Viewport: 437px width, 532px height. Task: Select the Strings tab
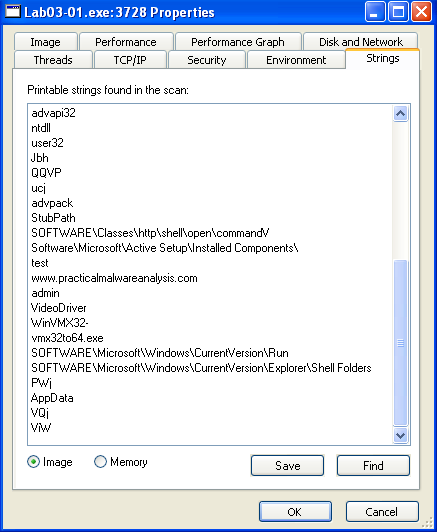point(383,59)
